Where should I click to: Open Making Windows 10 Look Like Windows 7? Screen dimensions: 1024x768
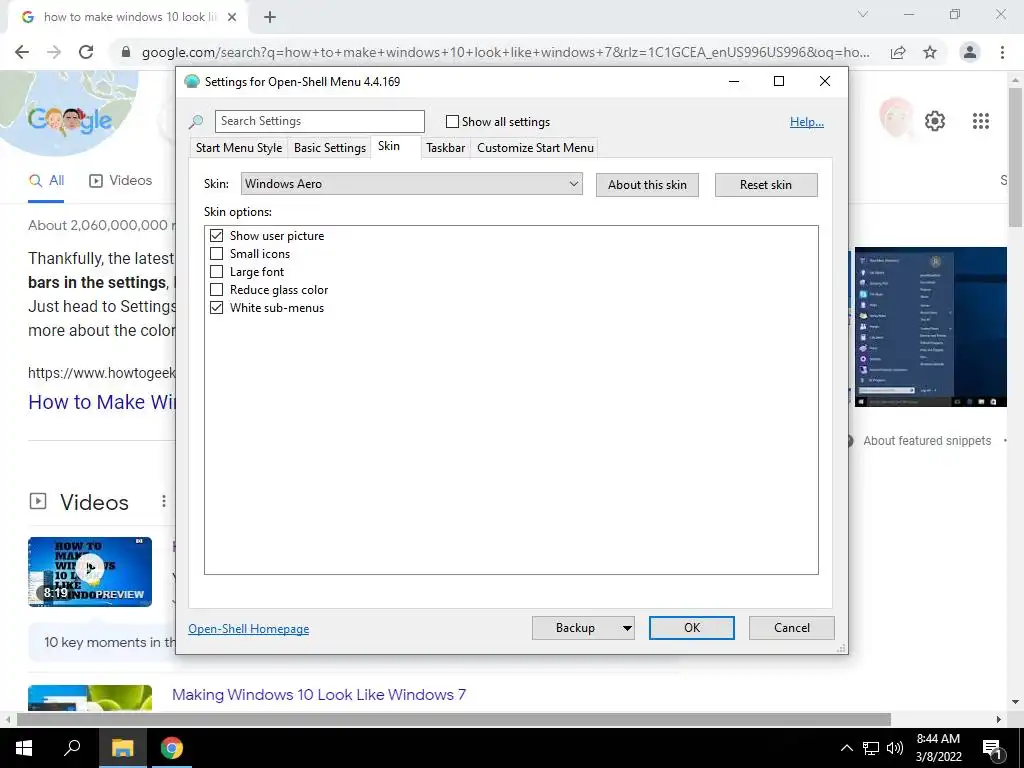click(319, 695)
